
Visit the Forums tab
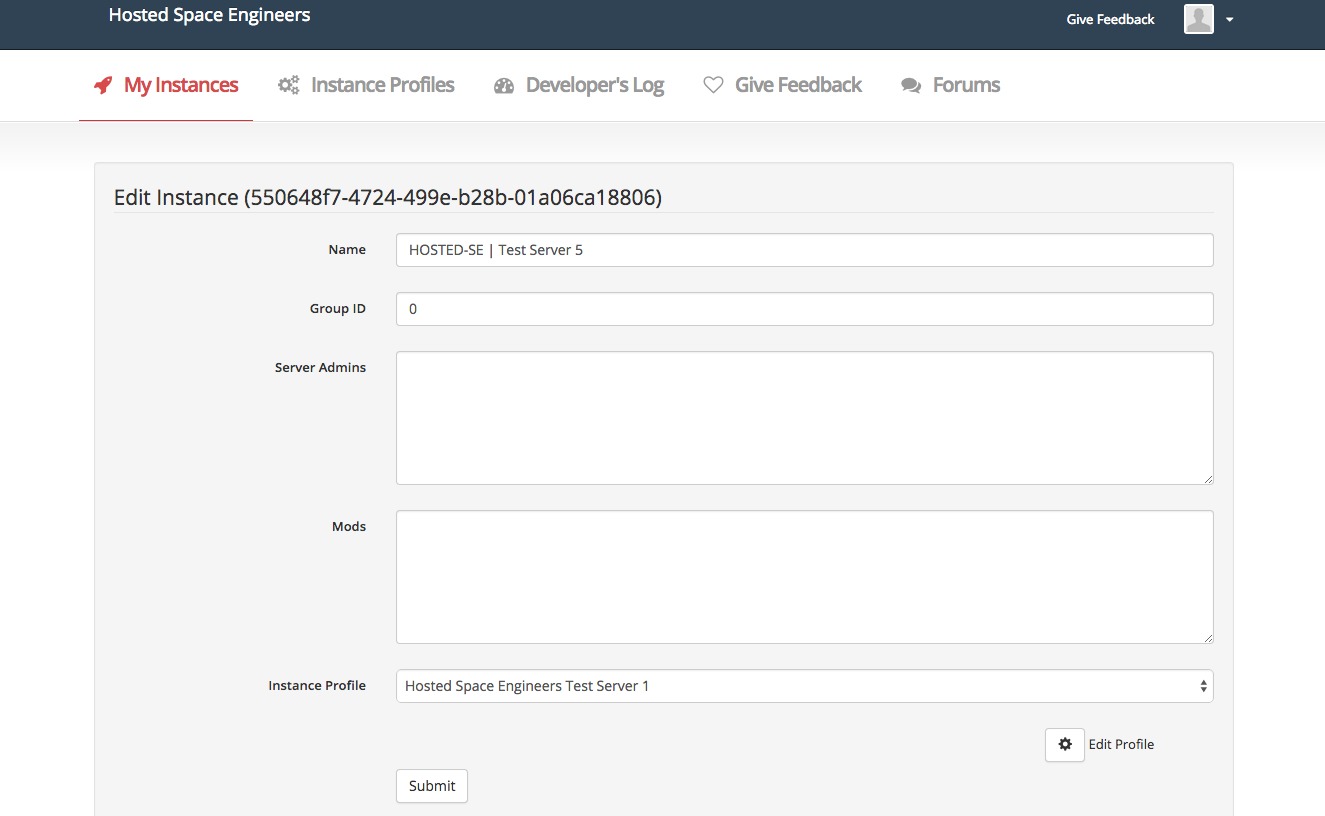pyautogui.click(x=951, y=86)
